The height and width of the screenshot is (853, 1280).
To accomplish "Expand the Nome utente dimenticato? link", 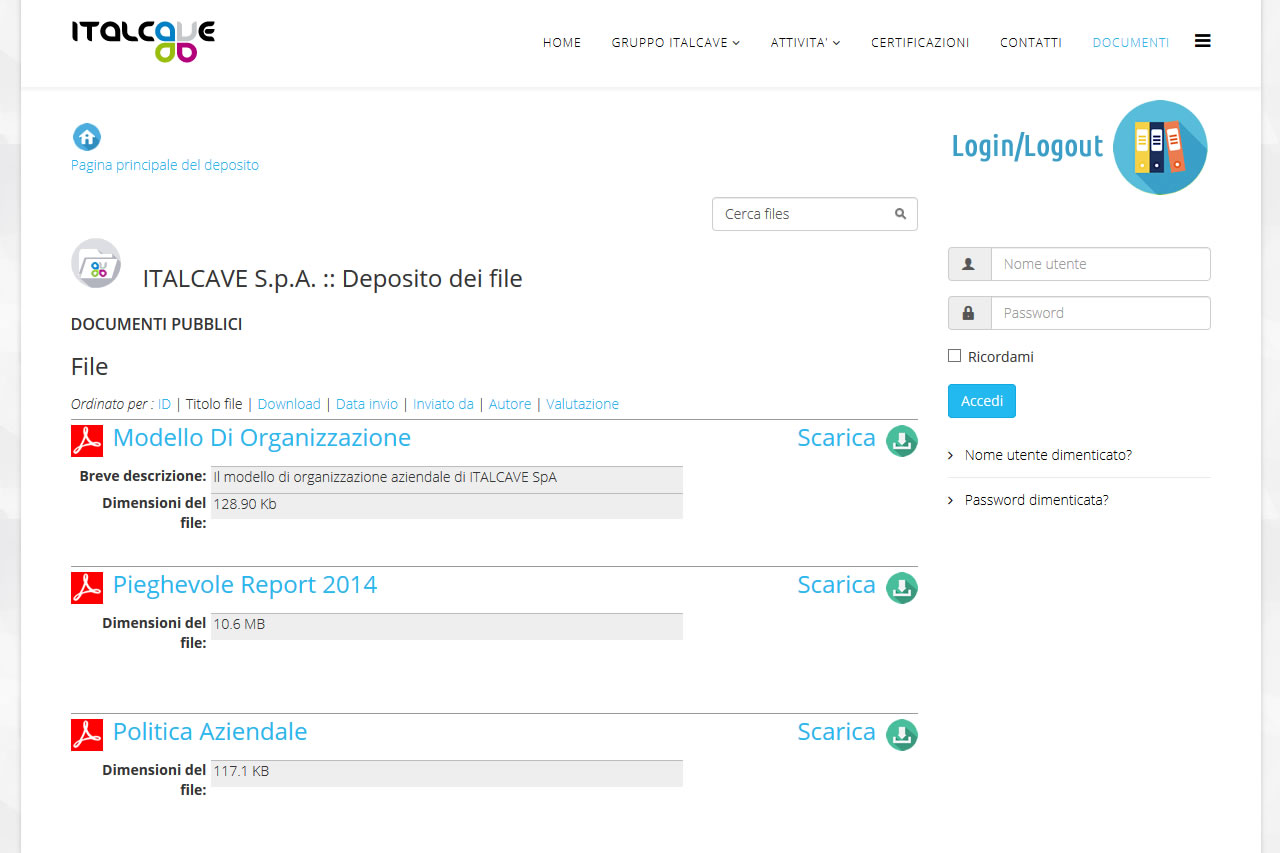I will click(1047, 455).
